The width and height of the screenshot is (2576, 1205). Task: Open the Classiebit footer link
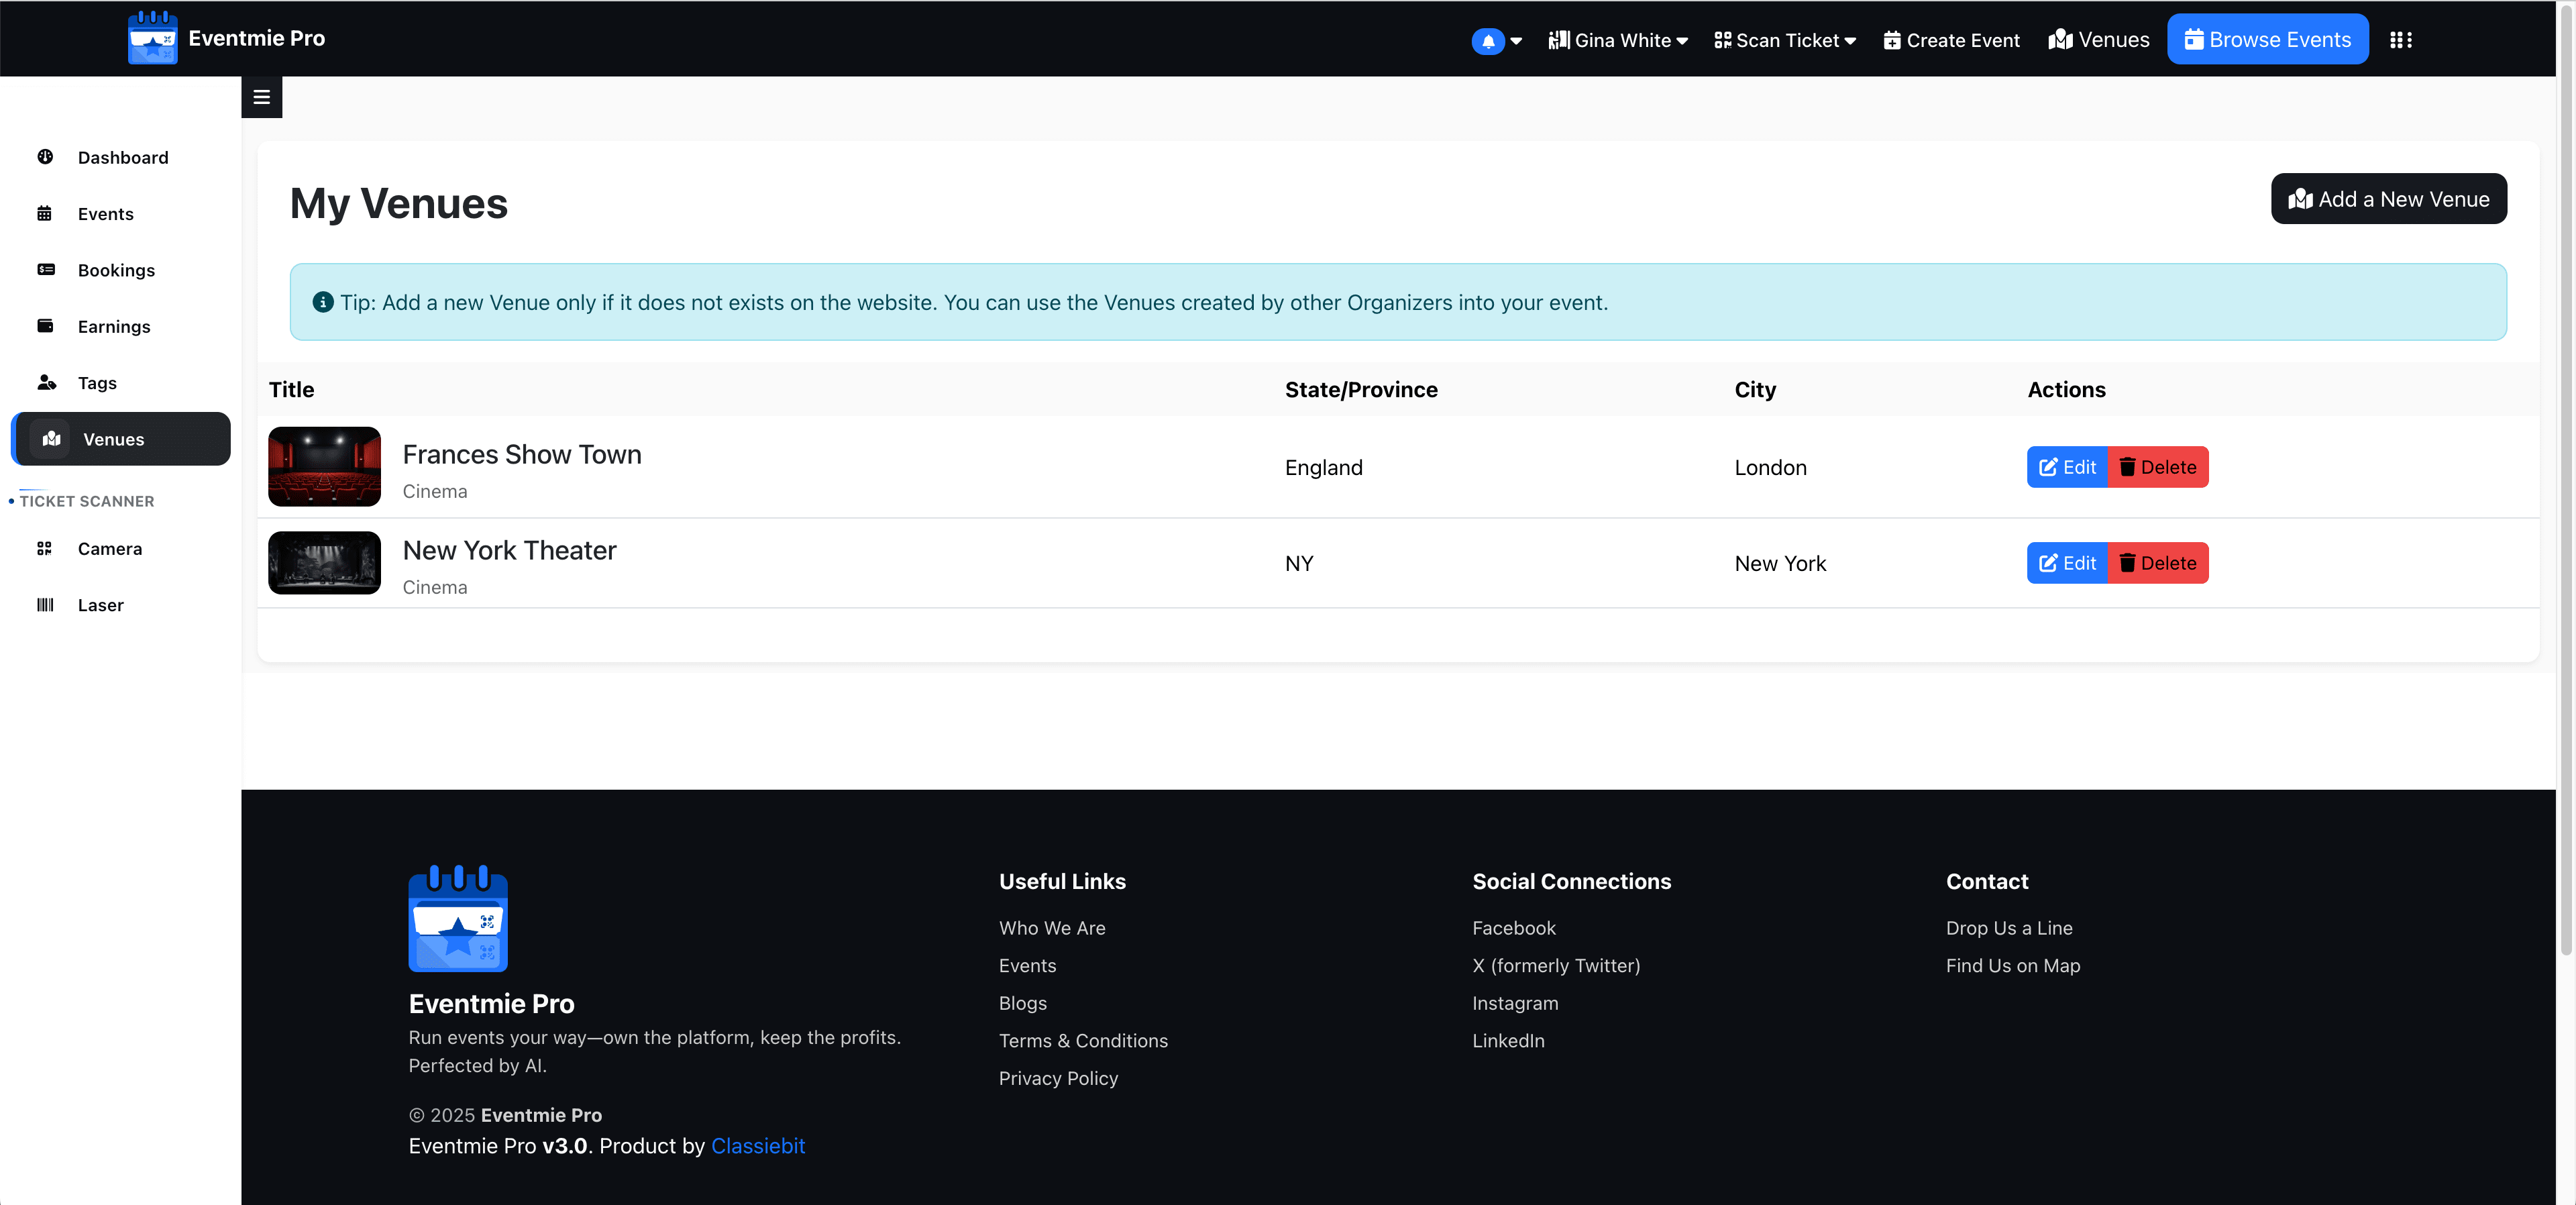coord(757,1146)
